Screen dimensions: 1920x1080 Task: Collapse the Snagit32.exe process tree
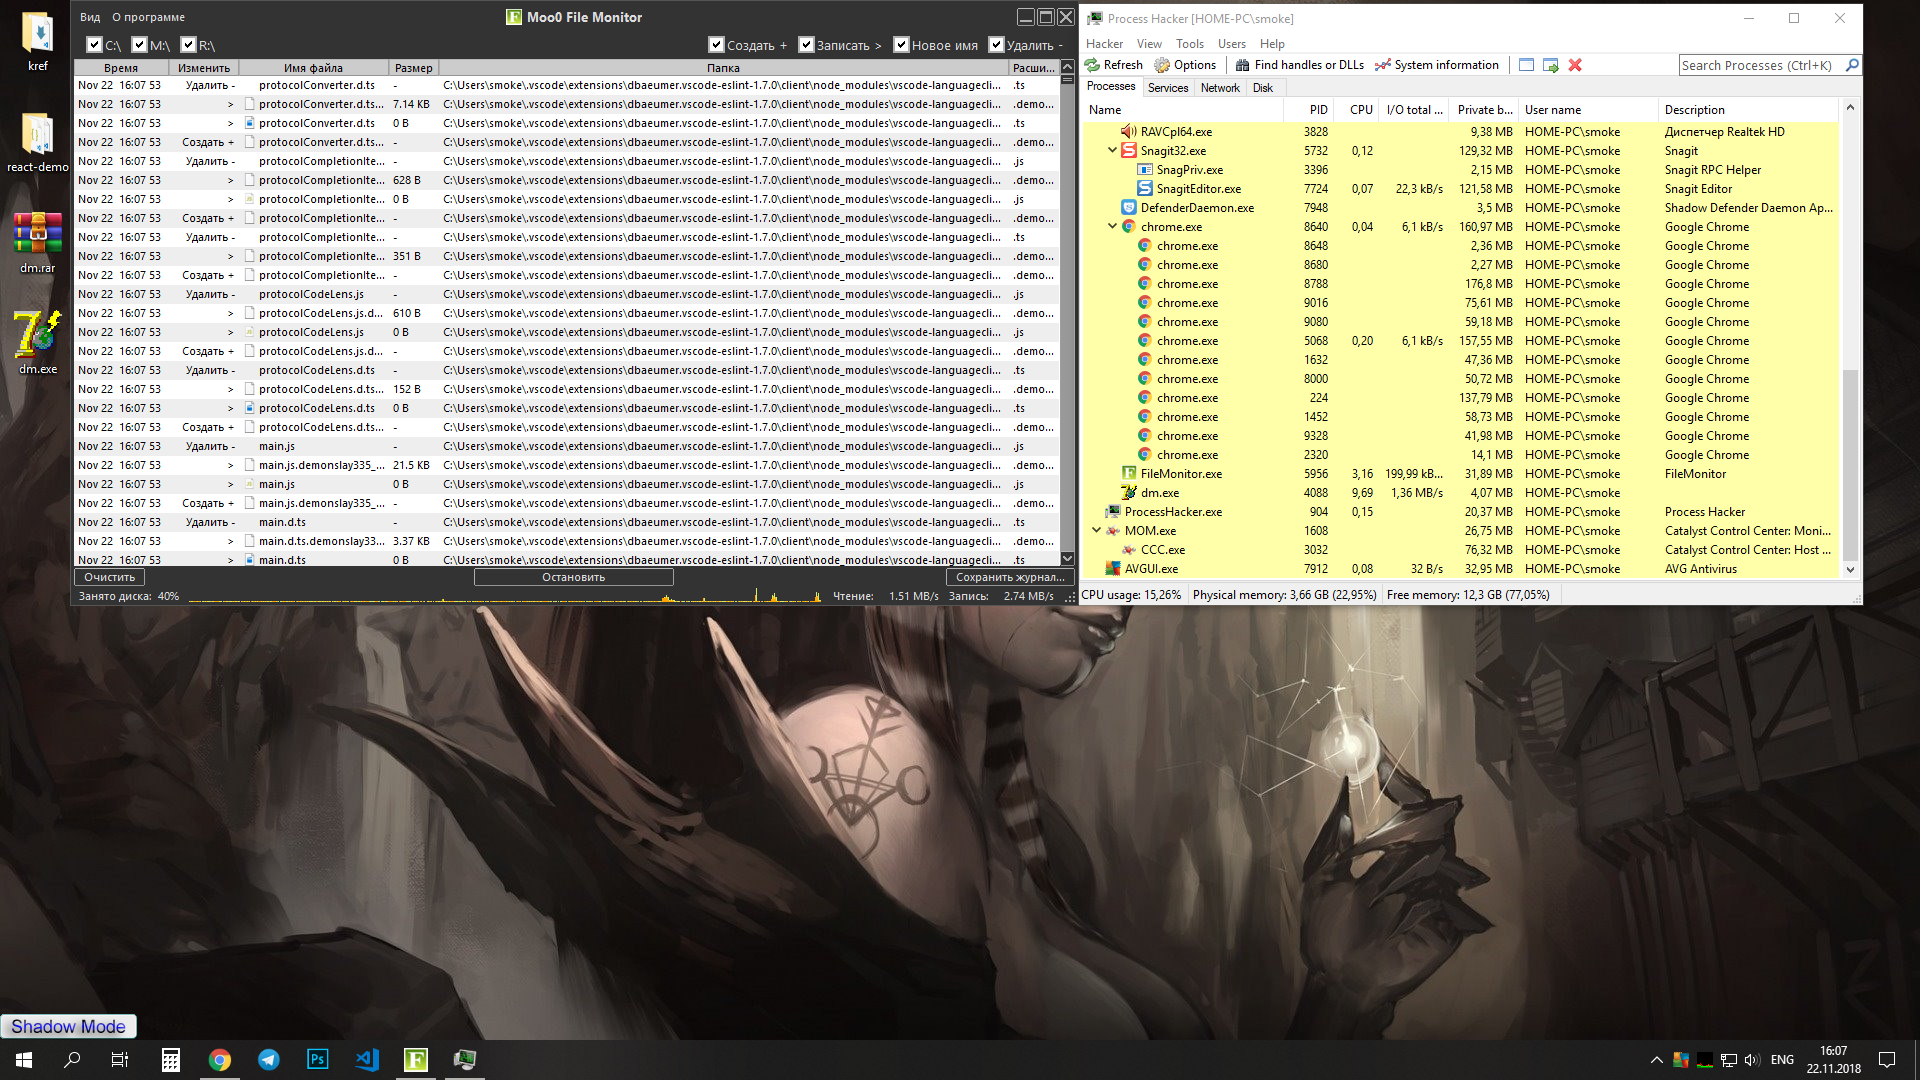1112,150
